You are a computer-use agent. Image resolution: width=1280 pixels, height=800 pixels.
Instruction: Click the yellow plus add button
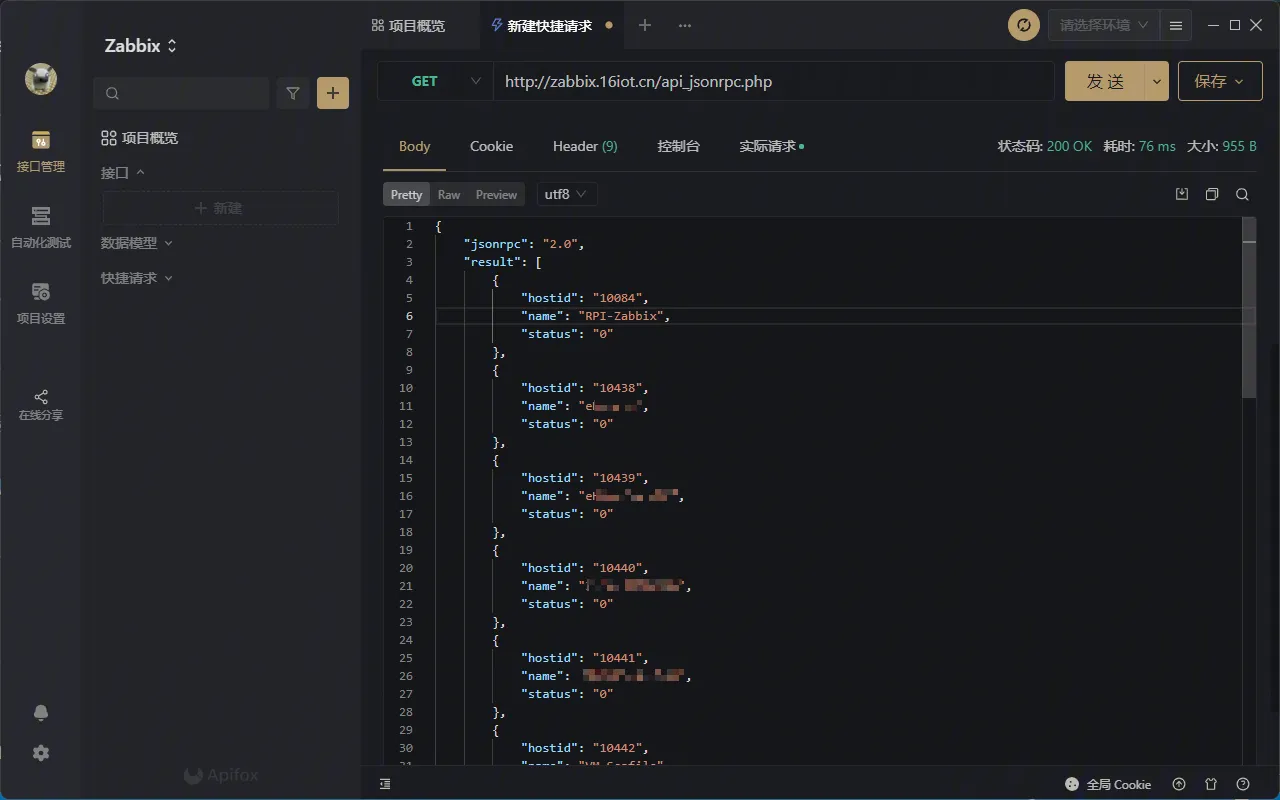333,93
